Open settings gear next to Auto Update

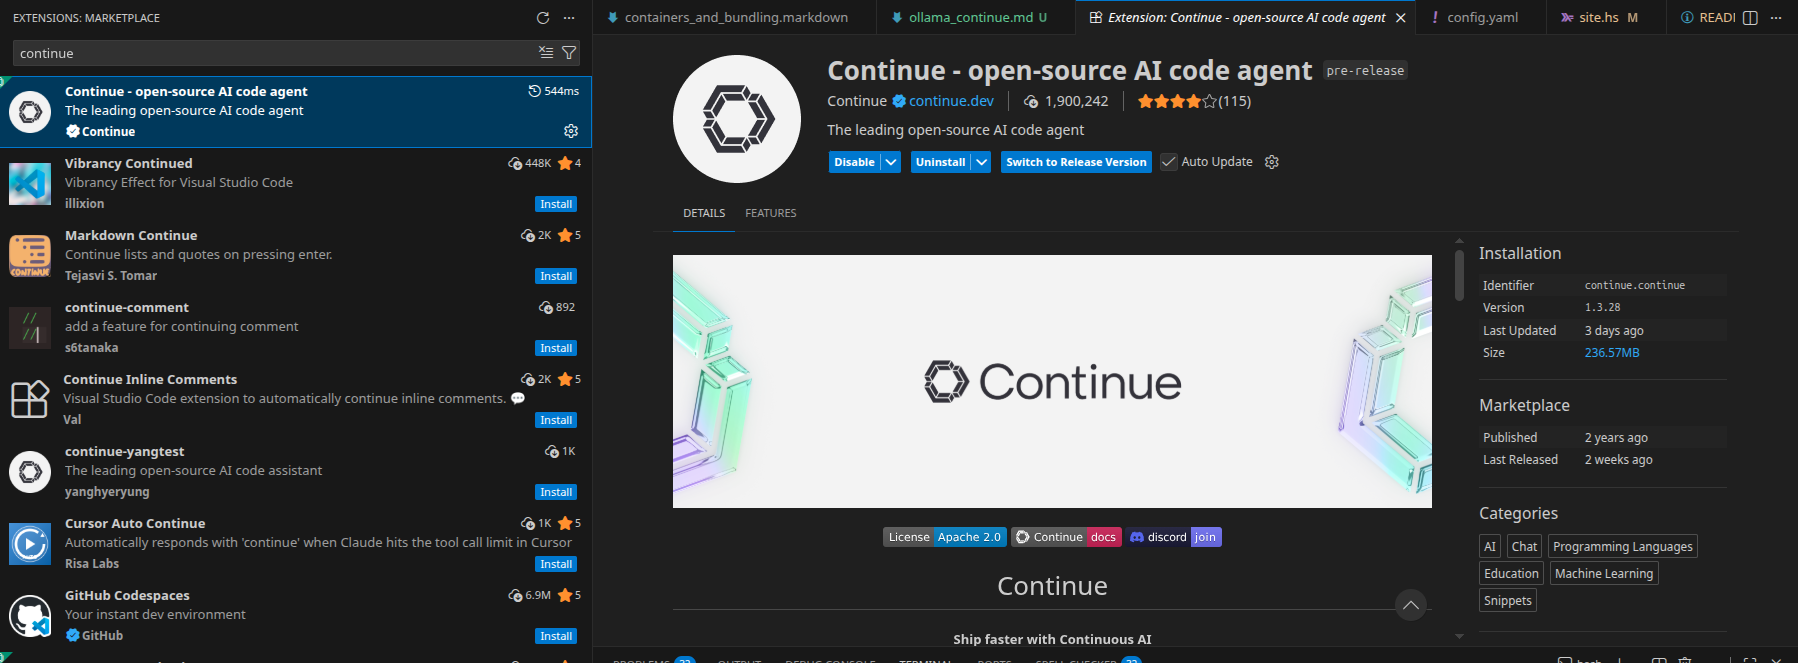pos(1272,162)
